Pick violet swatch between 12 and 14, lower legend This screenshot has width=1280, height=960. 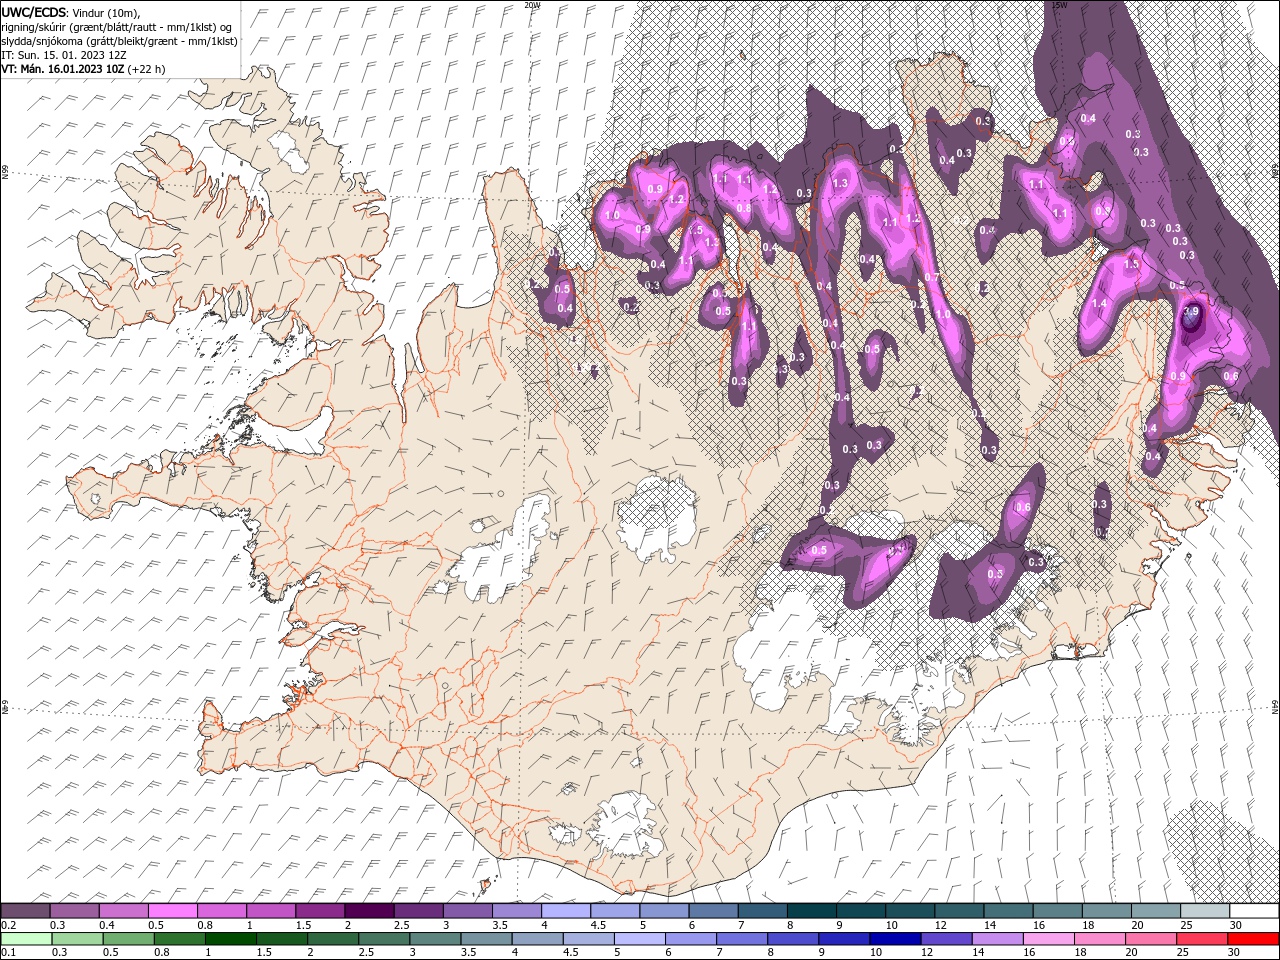[946, 938]
